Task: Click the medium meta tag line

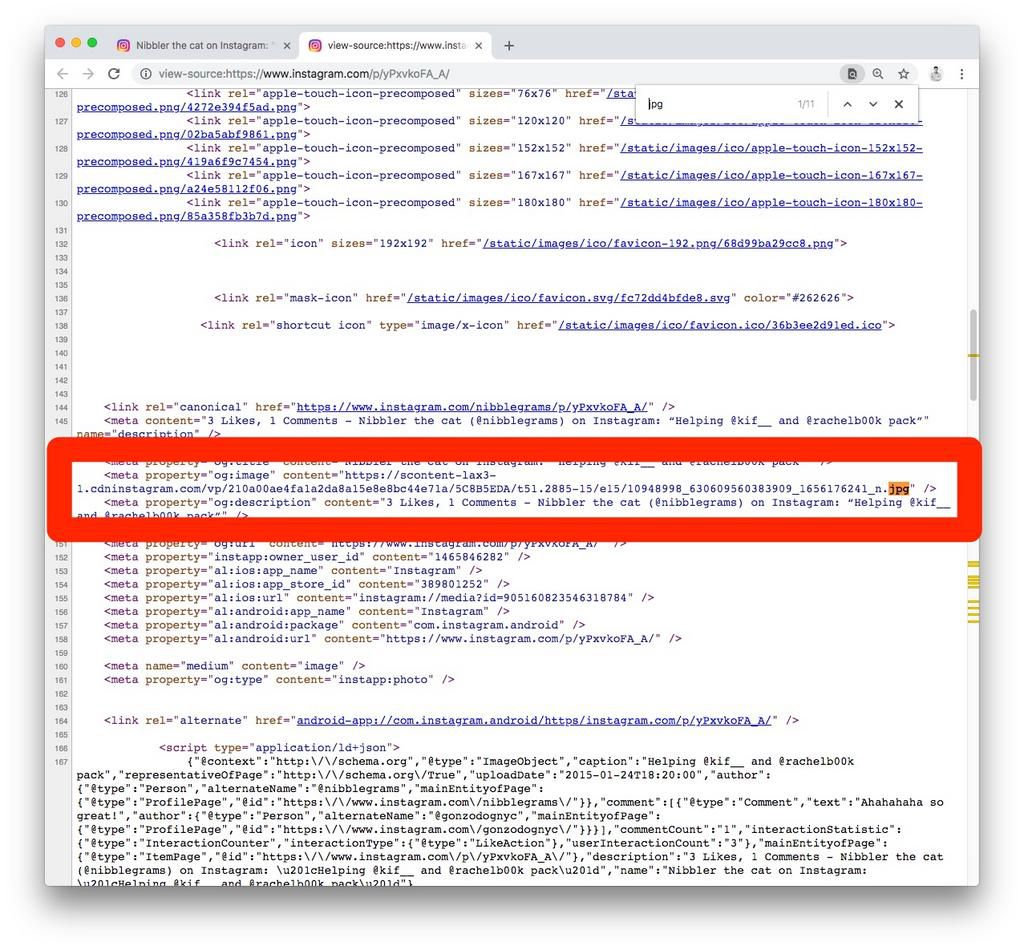Action: pos(234,666)
